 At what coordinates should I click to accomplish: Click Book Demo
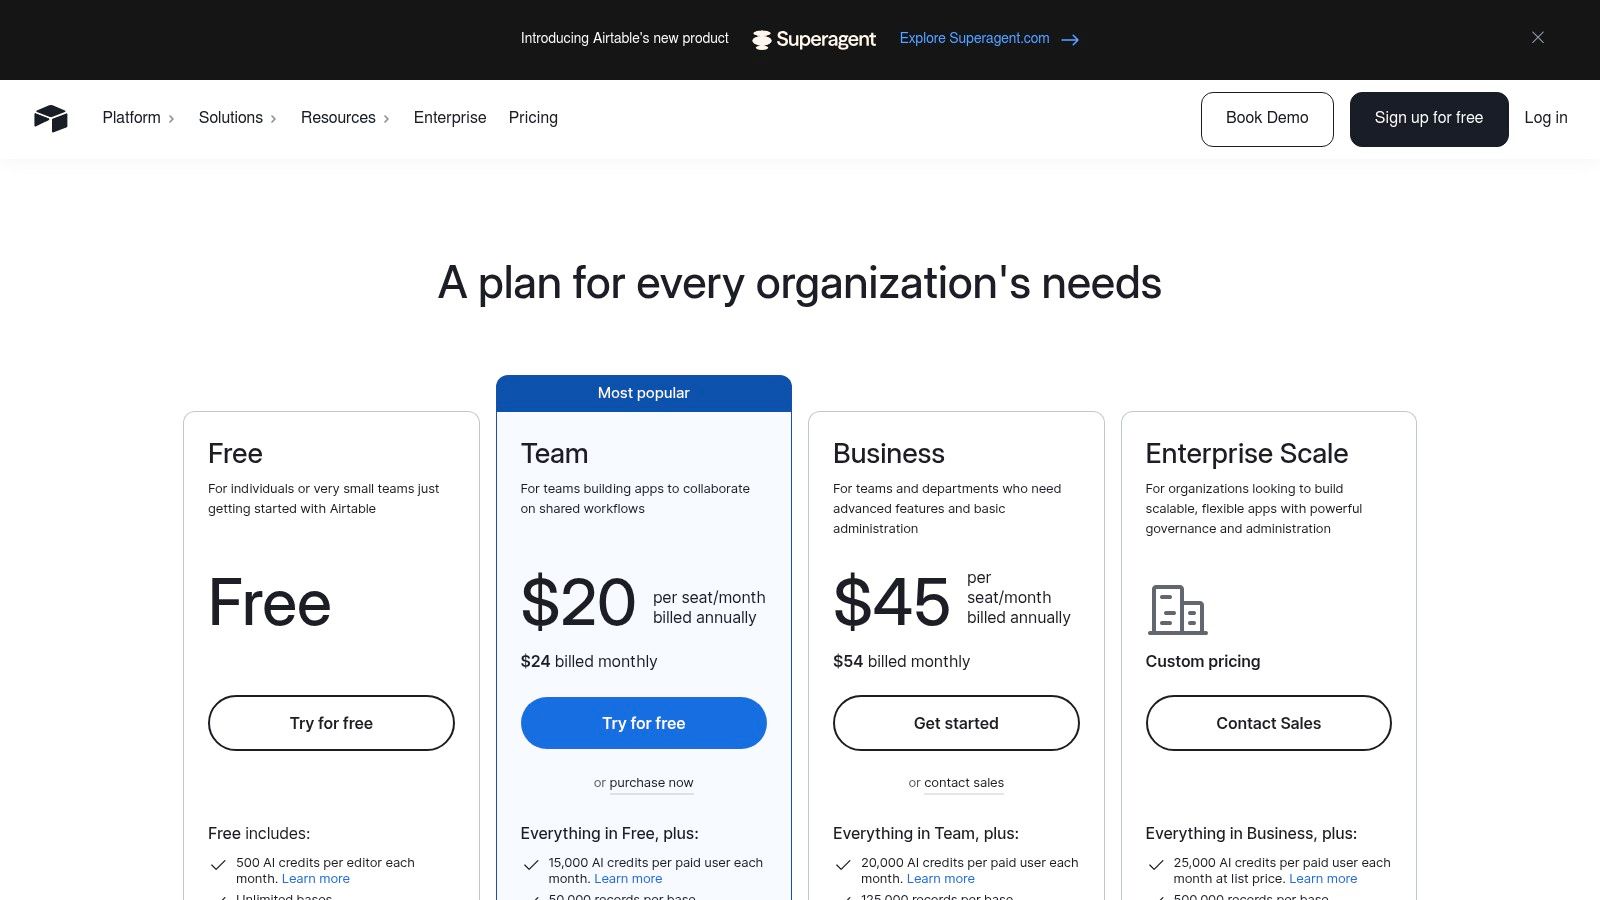pos(1267,118)
